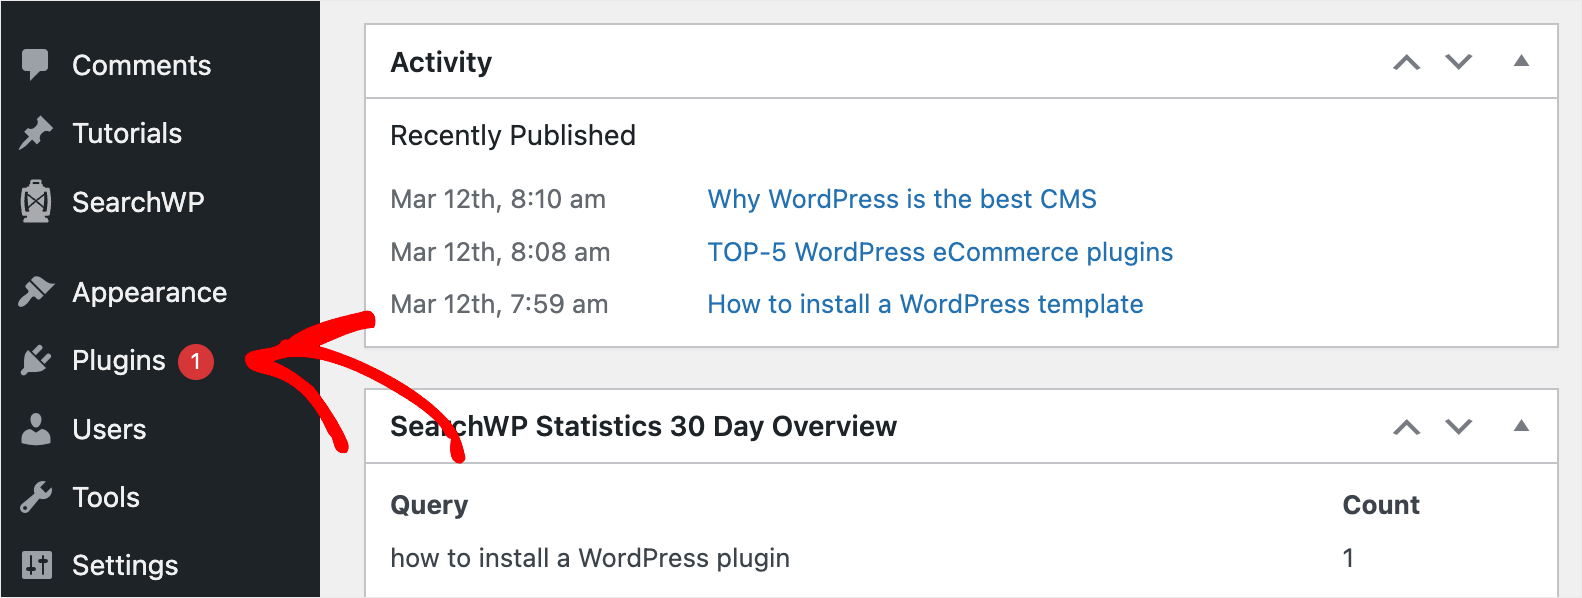Click the 'SearchWP Statistics 30 Day Overview' heading
The height and width of the screenshot is (598, 1582).
coord(643,426)
